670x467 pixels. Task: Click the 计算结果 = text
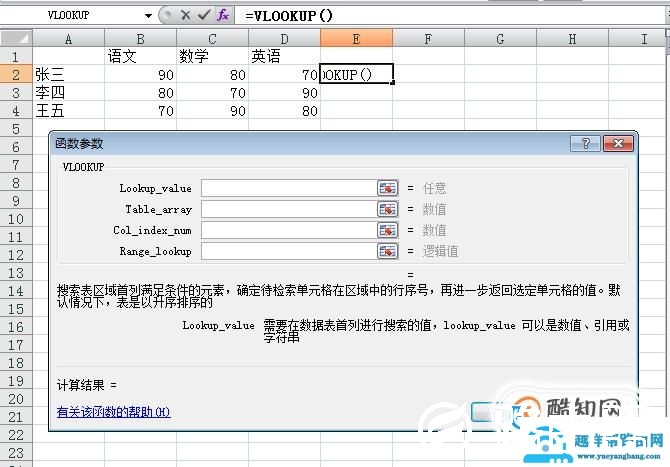click(x=87, y=385)
